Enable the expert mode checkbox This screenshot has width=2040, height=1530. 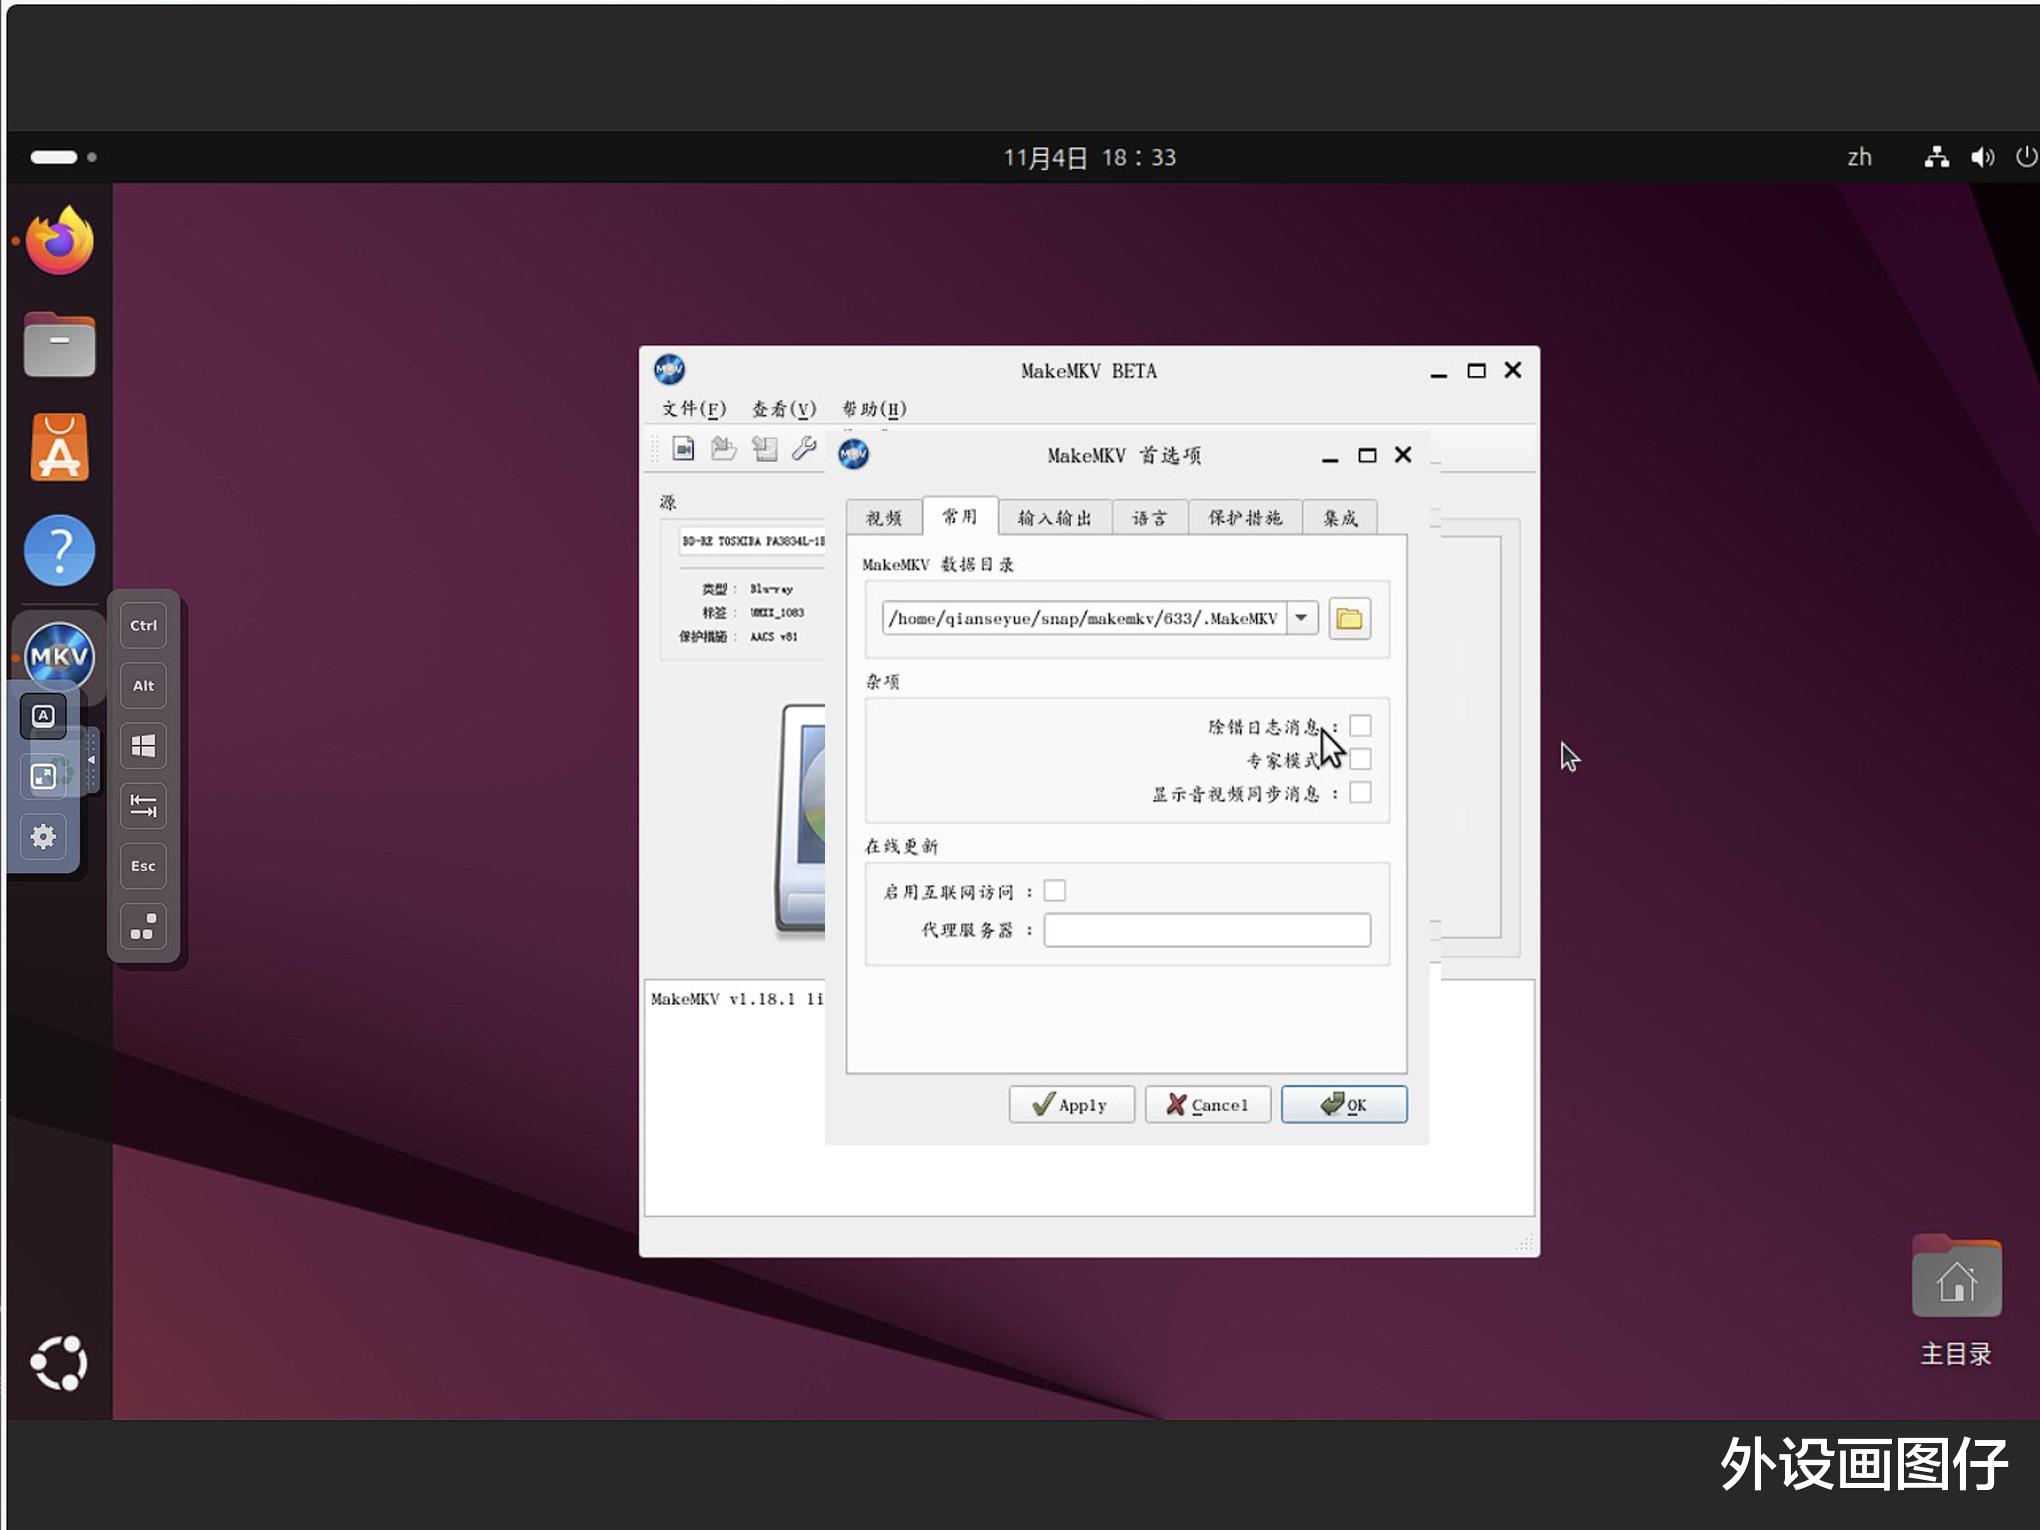[x=1360, y=760]
